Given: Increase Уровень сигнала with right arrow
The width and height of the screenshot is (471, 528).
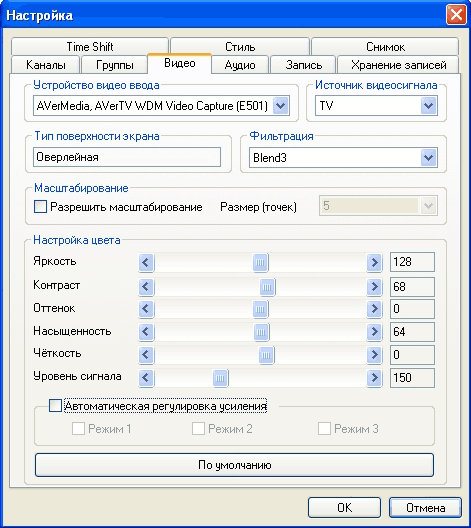Looking at the screenshot, I should 374,378.
